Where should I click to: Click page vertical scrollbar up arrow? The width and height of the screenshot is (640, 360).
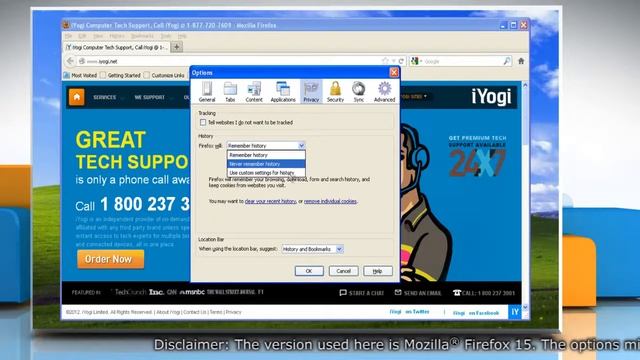(525, 85)
